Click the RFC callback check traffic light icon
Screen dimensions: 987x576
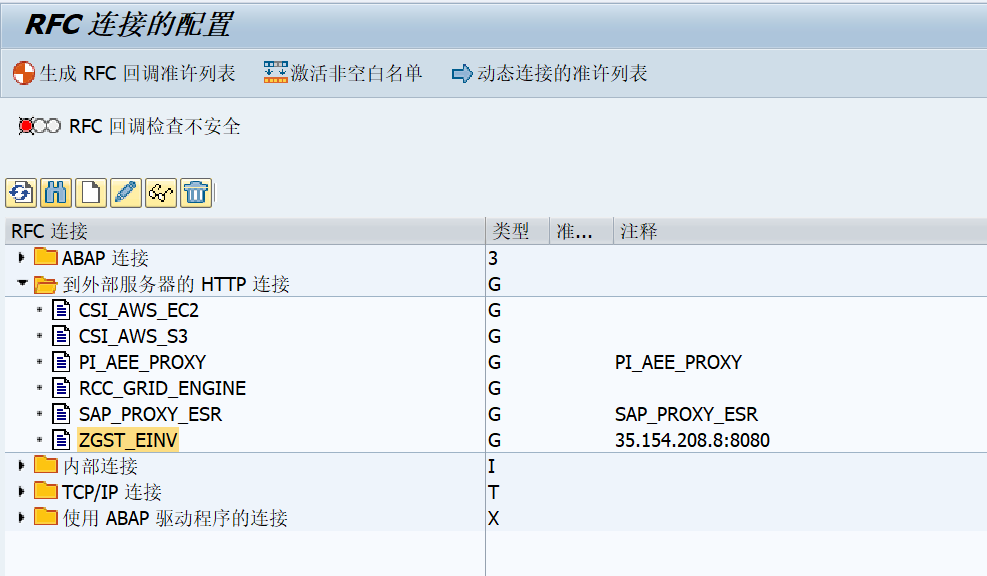click(x=39, y=127)
